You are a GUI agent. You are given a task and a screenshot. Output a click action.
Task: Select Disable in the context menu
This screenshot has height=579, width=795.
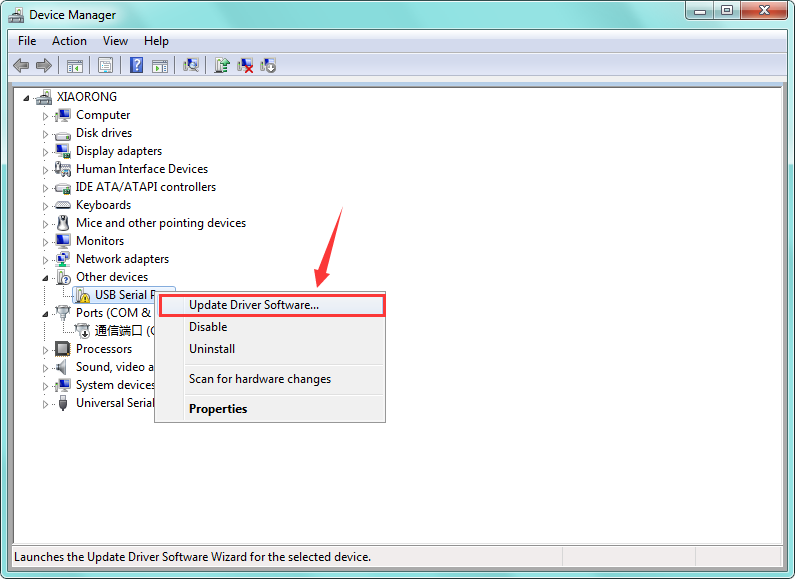(x=208, y=327)
